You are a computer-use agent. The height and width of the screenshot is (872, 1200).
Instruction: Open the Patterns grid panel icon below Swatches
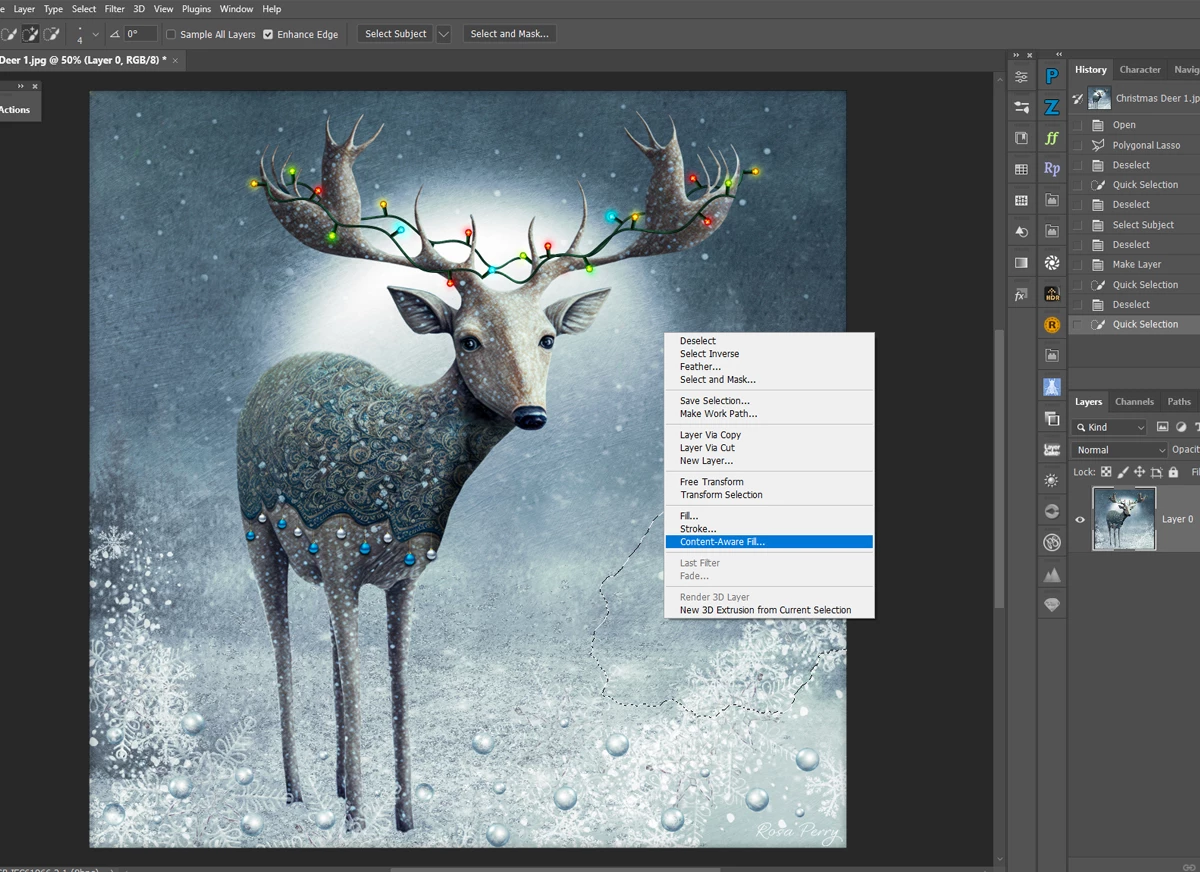pos(1021,200)
